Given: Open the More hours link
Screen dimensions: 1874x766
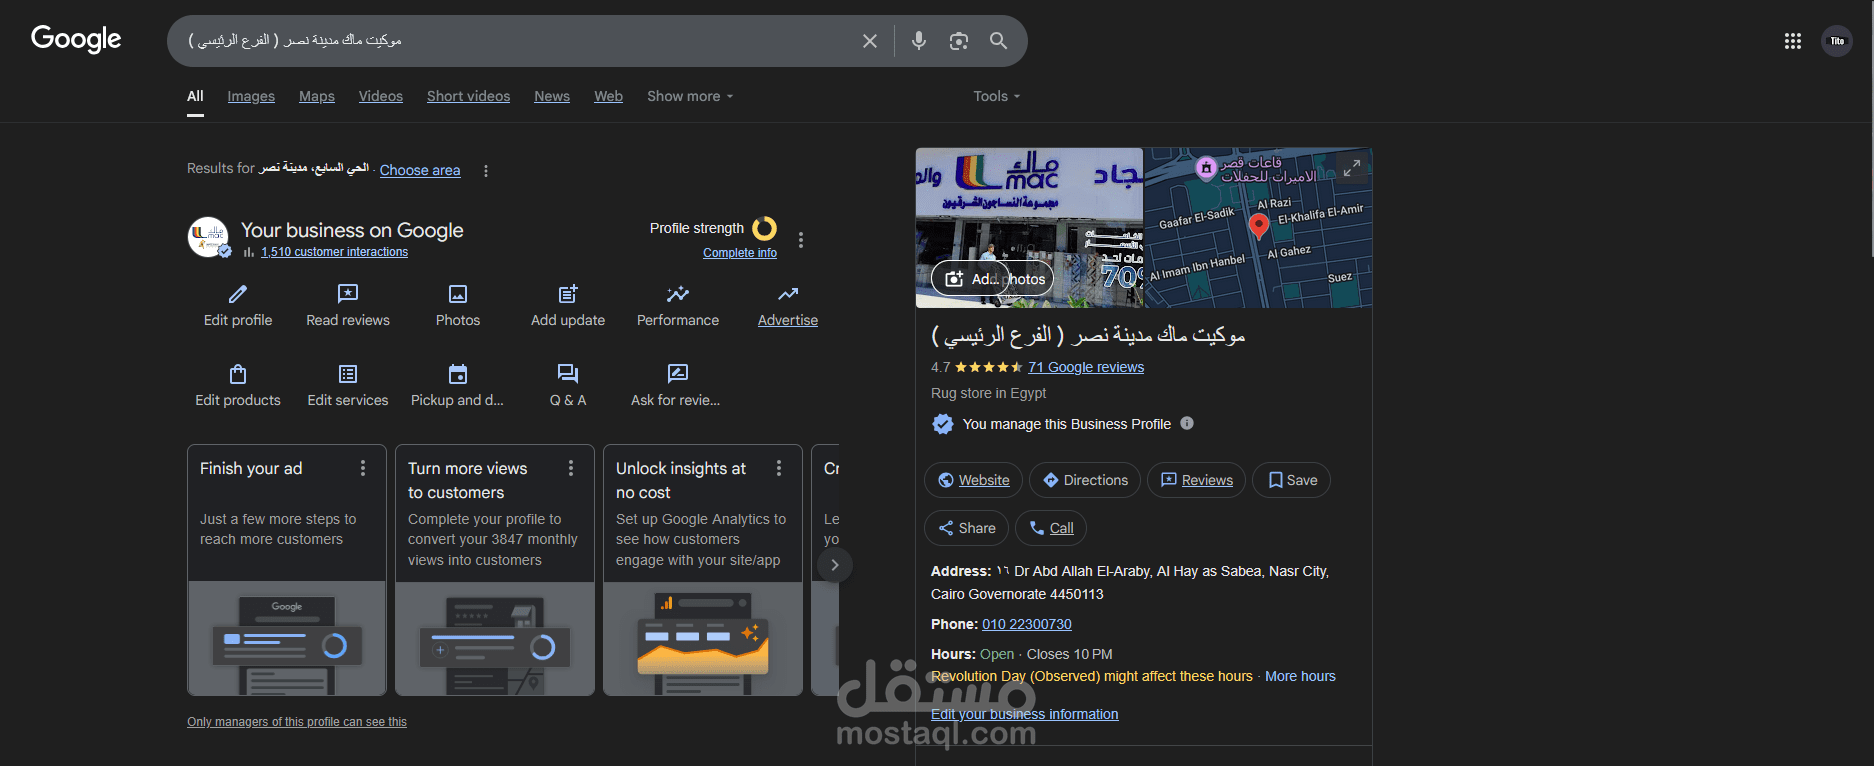Looking at the screenshot, I should click(x=1300, y=676).
